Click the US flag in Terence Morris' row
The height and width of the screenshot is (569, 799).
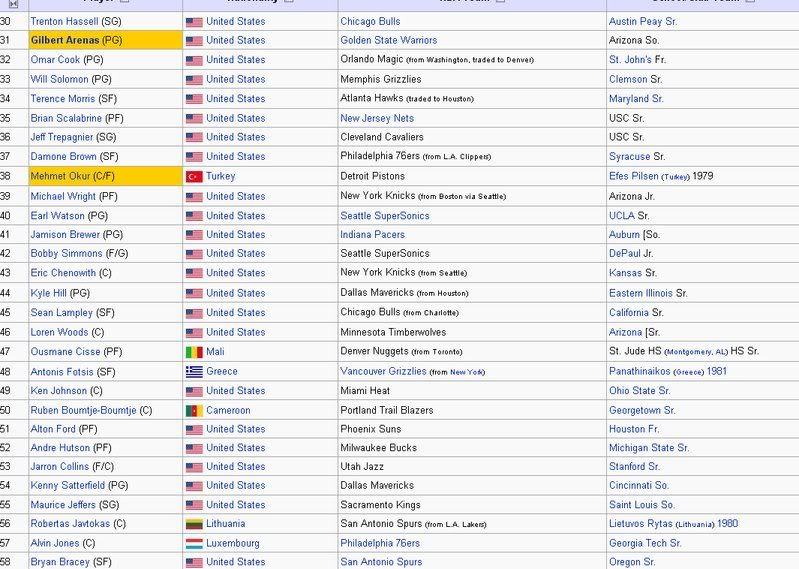pos(194,99)
